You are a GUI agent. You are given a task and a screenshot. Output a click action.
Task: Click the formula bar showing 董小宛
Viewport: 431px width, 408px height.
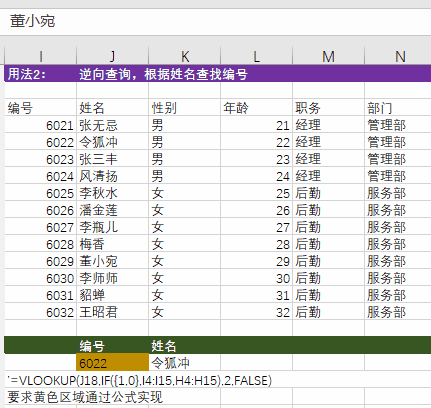tap(215, 21)
